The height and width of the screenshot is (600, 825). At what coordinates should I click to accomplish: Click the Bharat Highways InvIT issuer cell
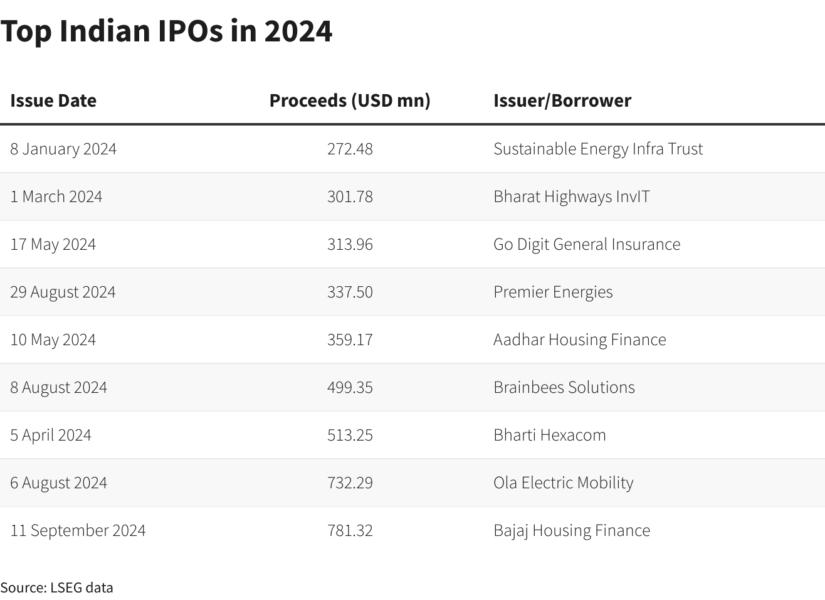click(571, 197)
